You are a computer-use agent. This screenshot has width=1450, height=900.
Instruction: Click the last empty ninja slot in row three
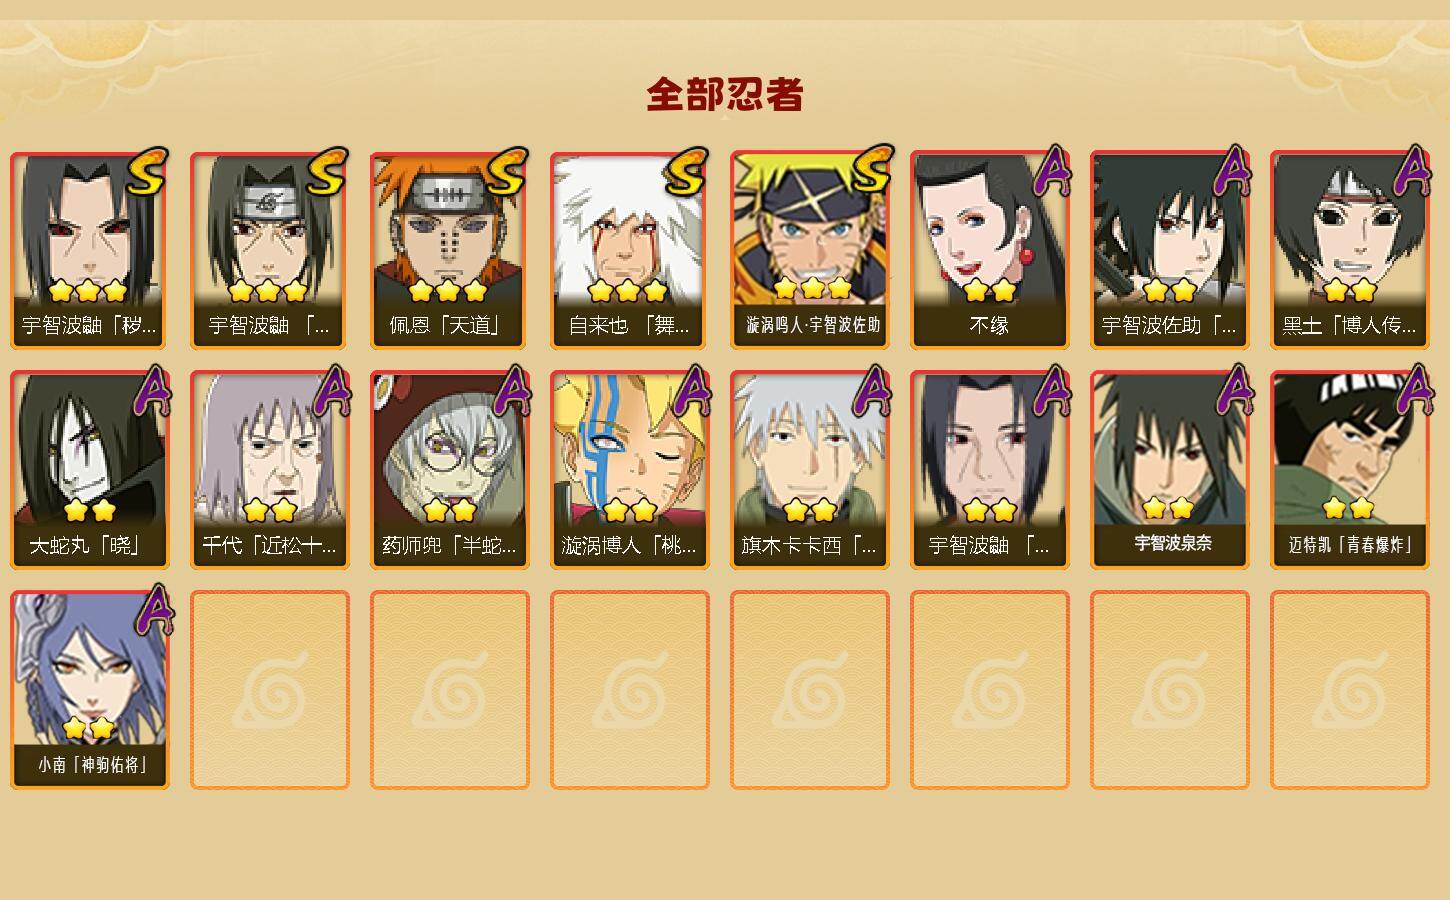tap(1349, 690)
